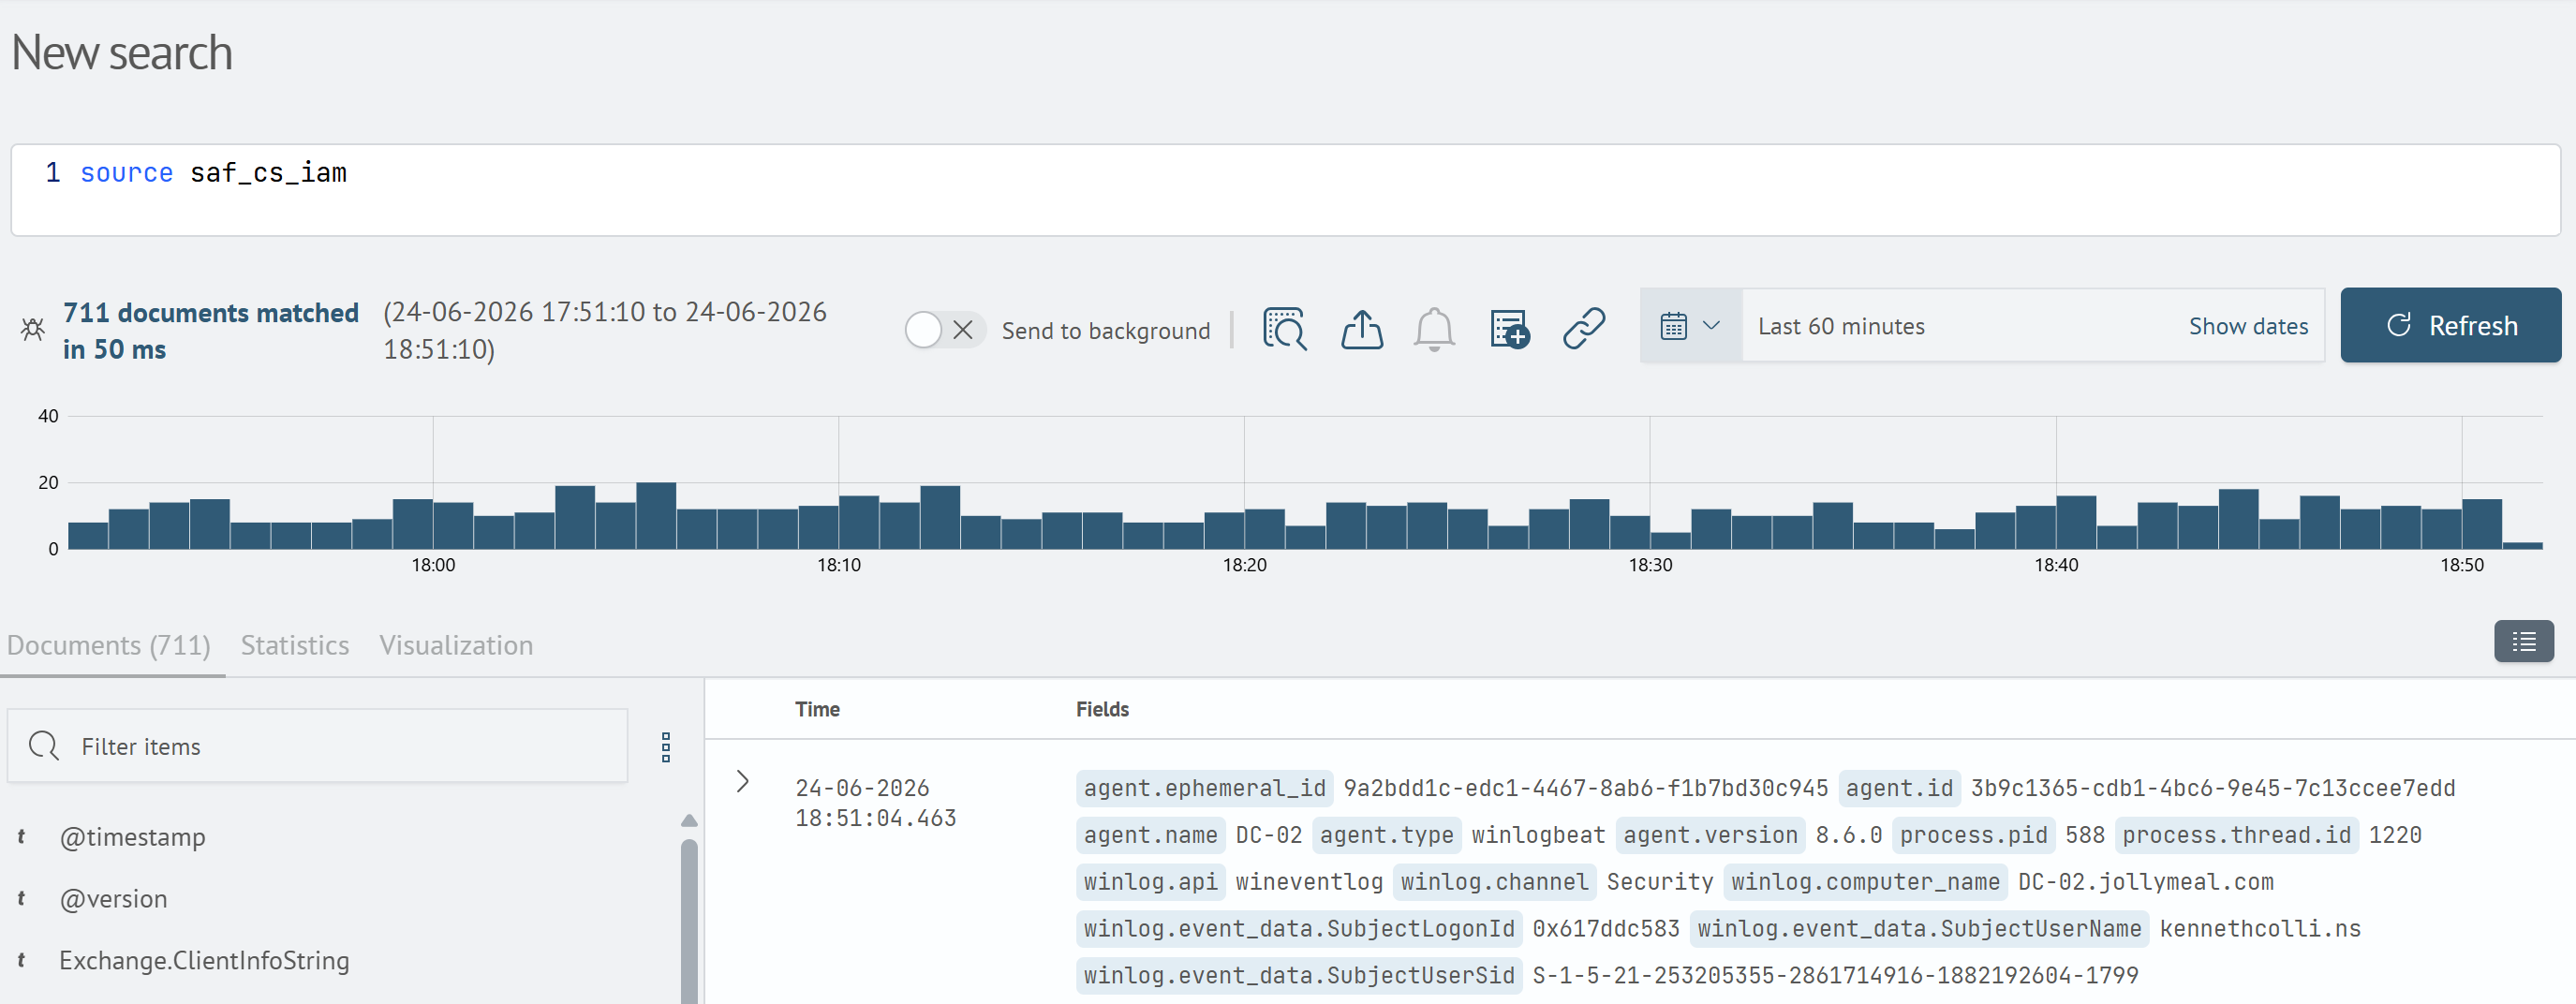
Task: Open the calendar quick-range dropdown
Action: [1690, 326]
